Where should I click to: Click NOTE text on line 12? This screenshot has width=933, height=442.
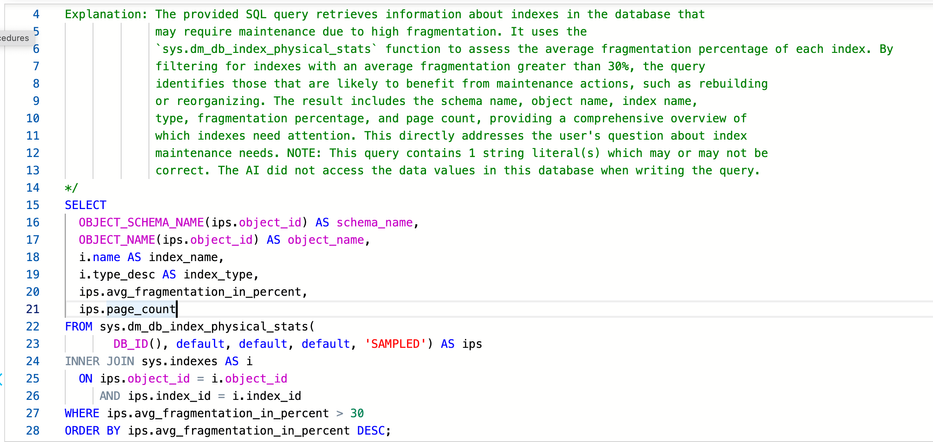(x=300, y=153)
